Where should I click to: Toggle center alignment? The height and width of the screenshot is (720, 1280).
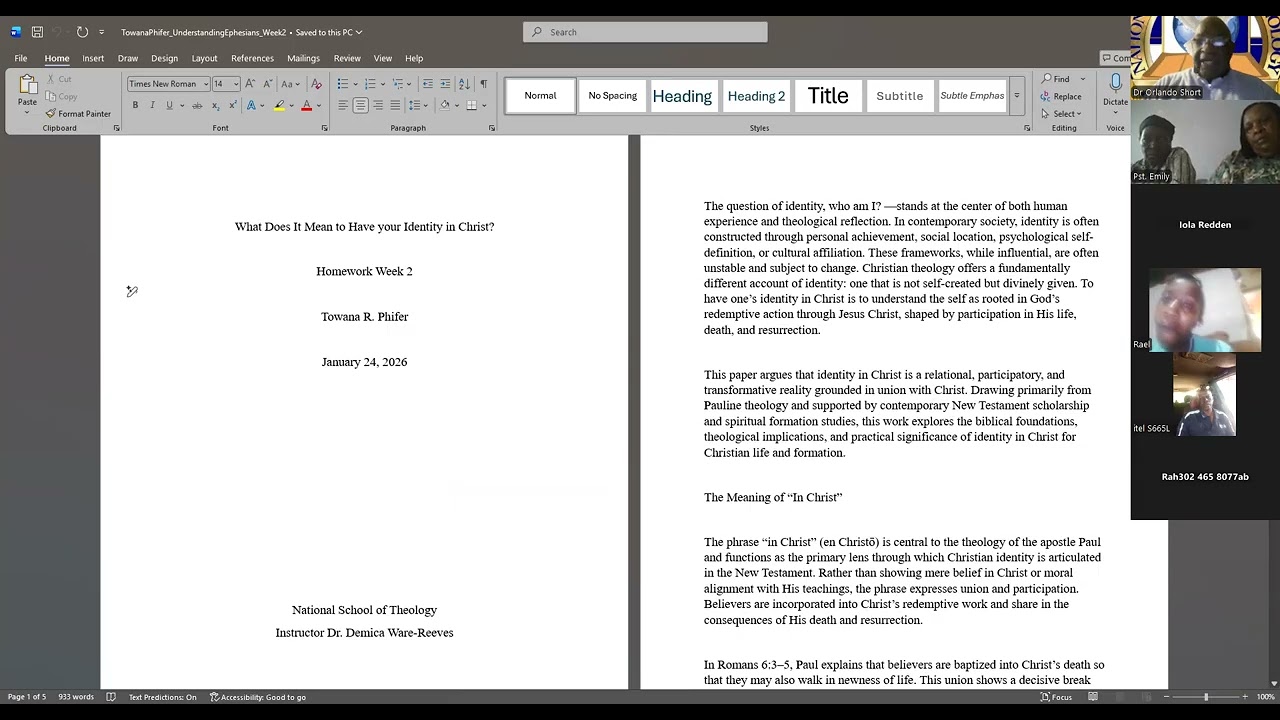click(360, 106)
